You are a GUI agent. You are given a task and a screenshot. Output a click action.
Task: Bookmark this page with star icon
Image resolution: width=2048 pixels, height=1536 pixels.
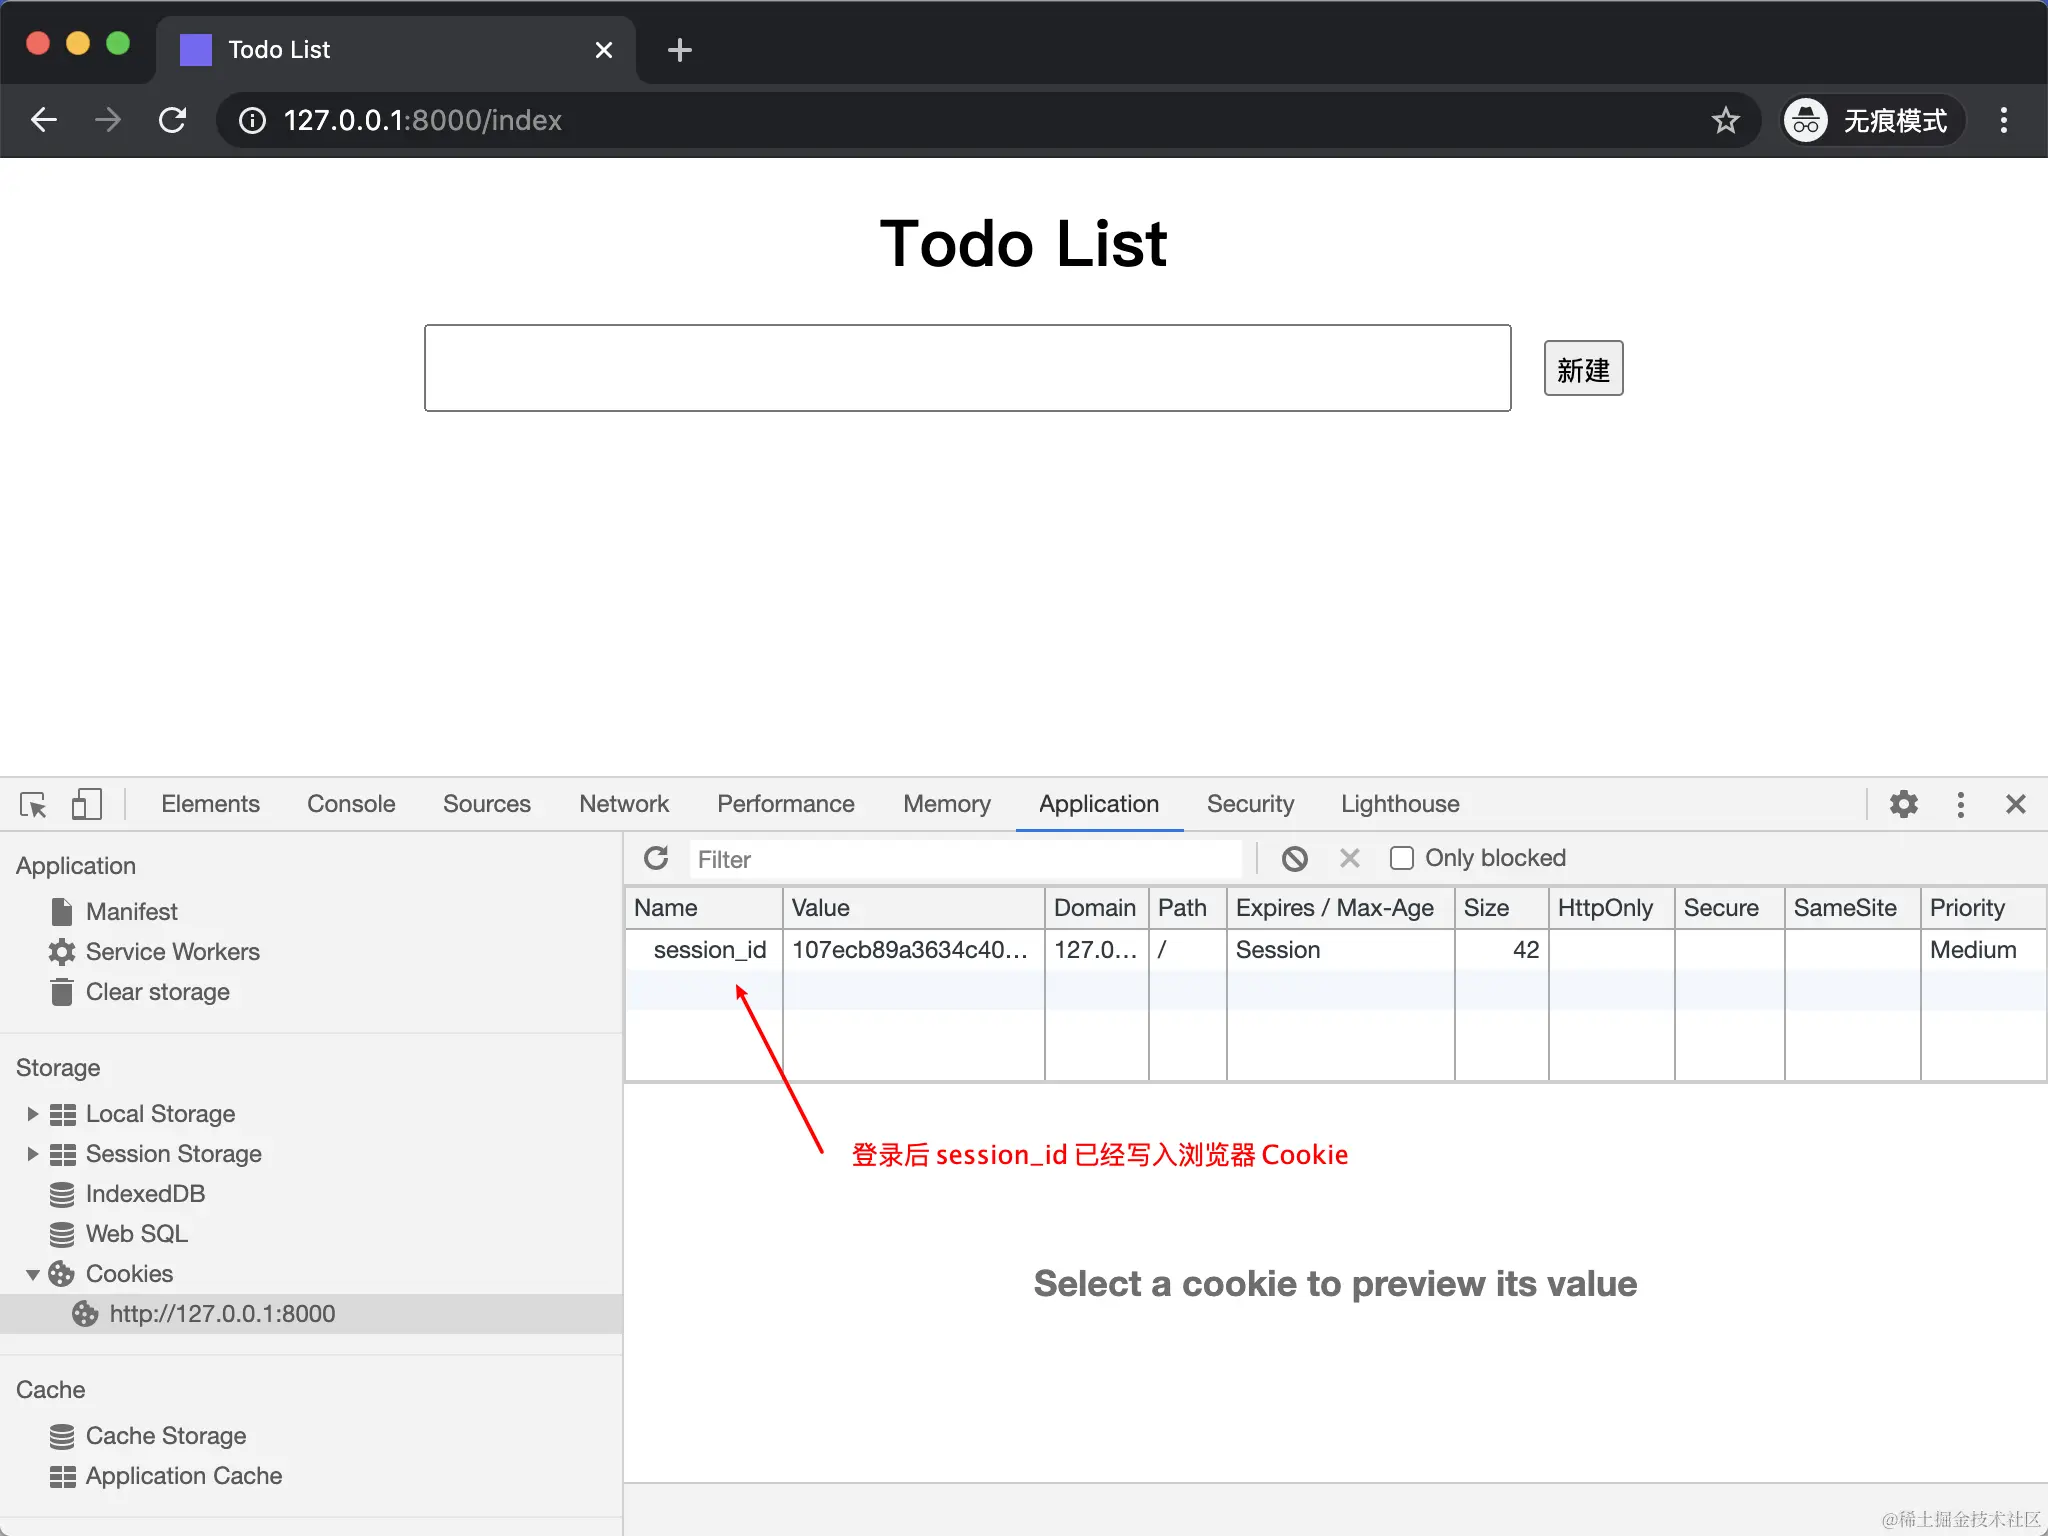point(1725,121)
